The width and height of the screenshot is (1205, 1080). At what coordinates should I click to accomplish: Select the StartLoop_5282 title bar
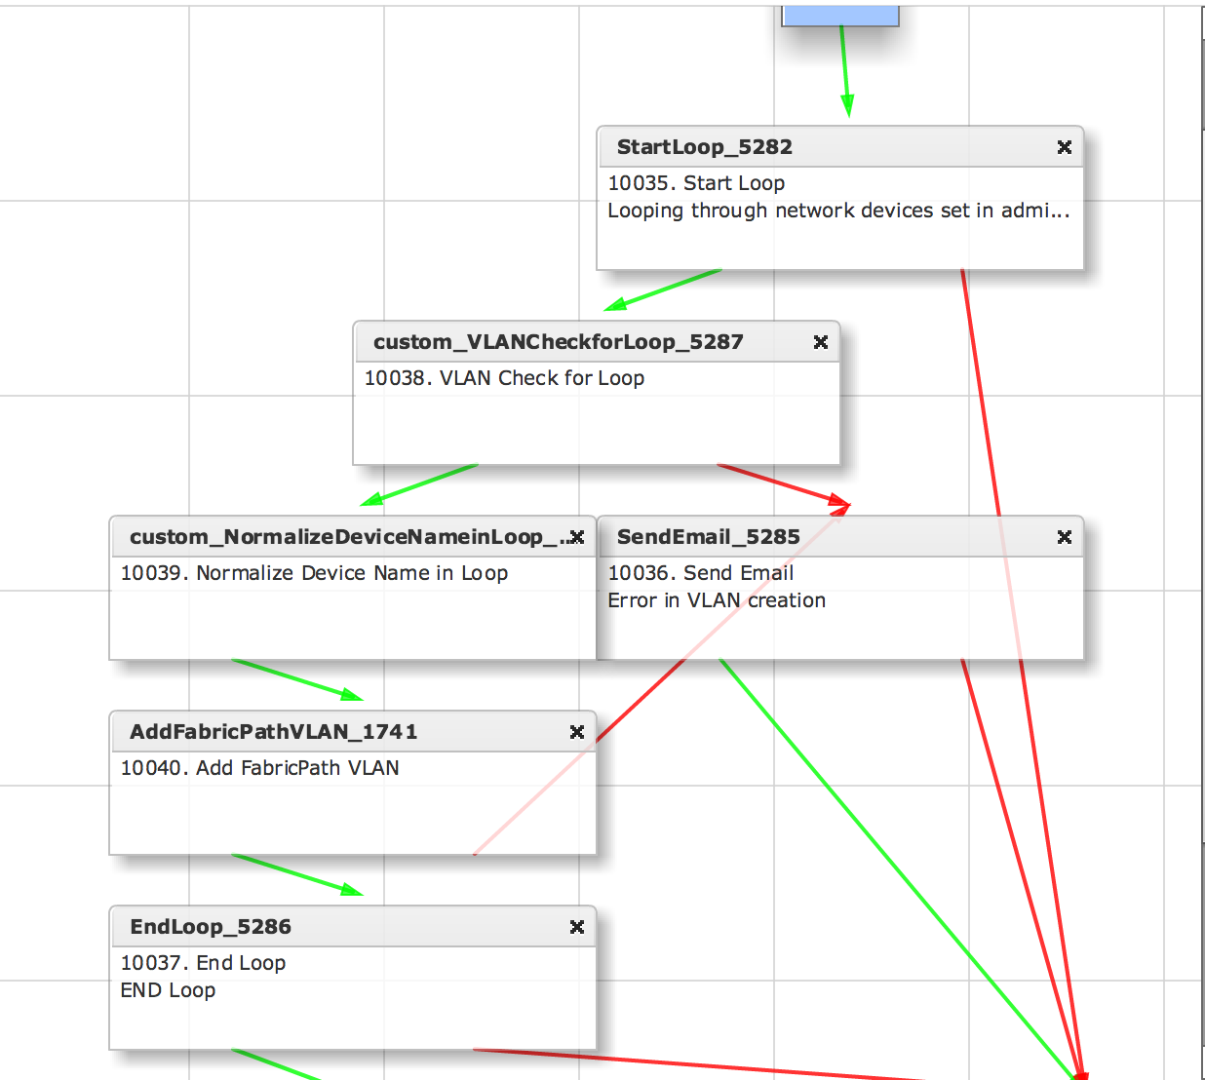pyautogui.click(x=840, y=147)
